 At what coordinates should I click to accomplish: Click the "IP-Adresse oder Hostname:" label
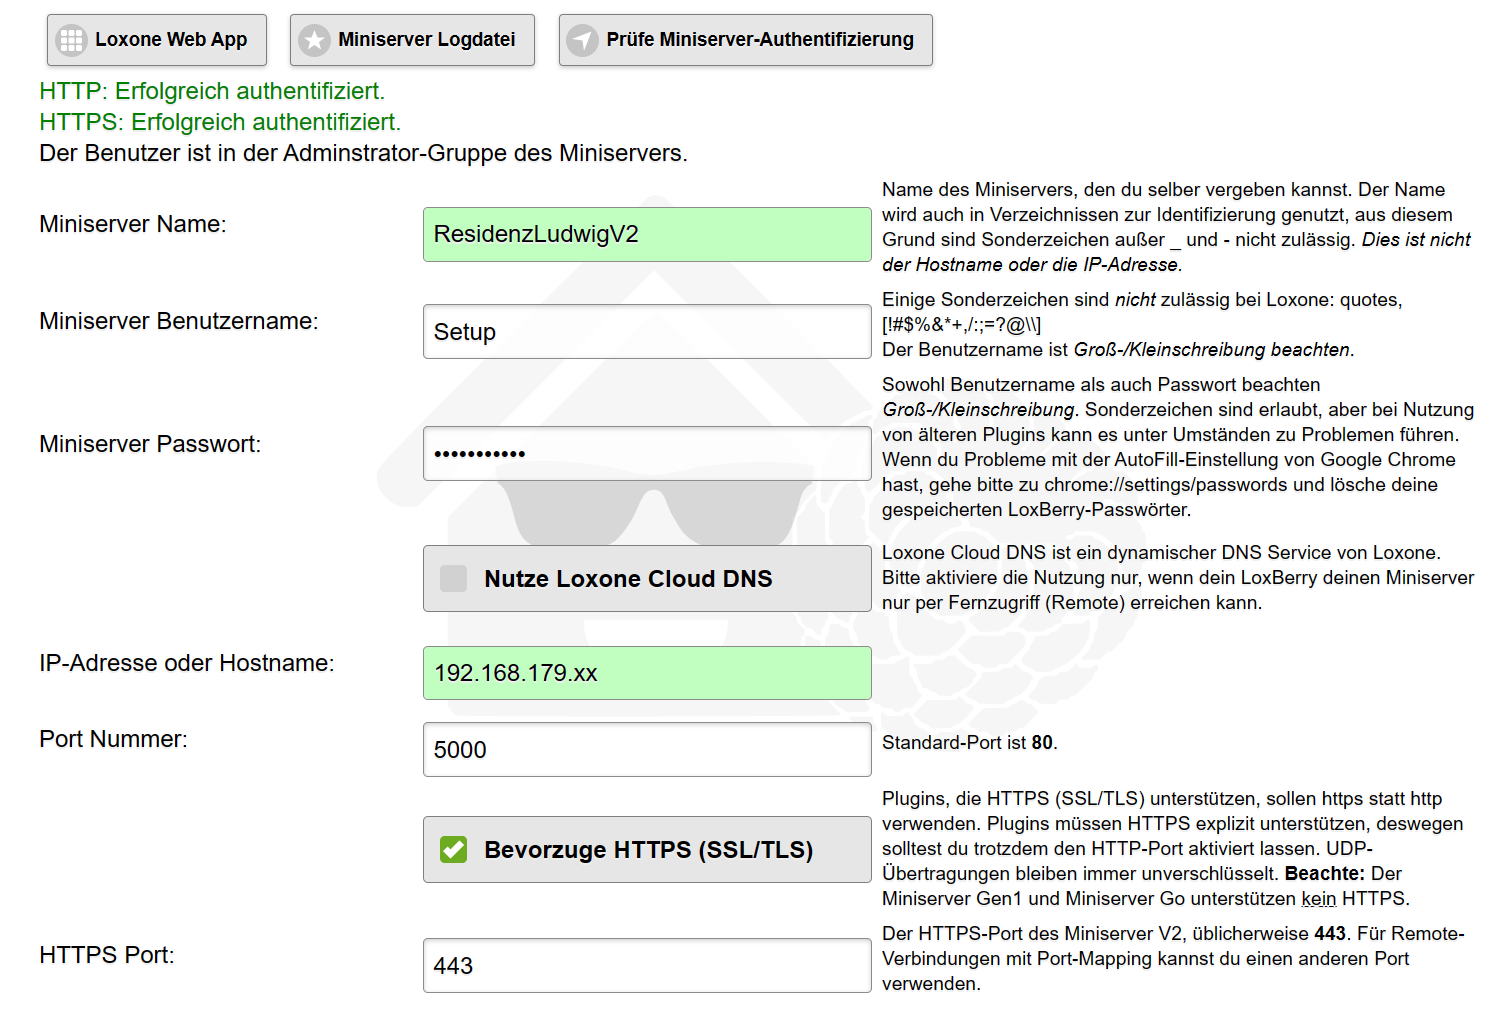(187, 663)
